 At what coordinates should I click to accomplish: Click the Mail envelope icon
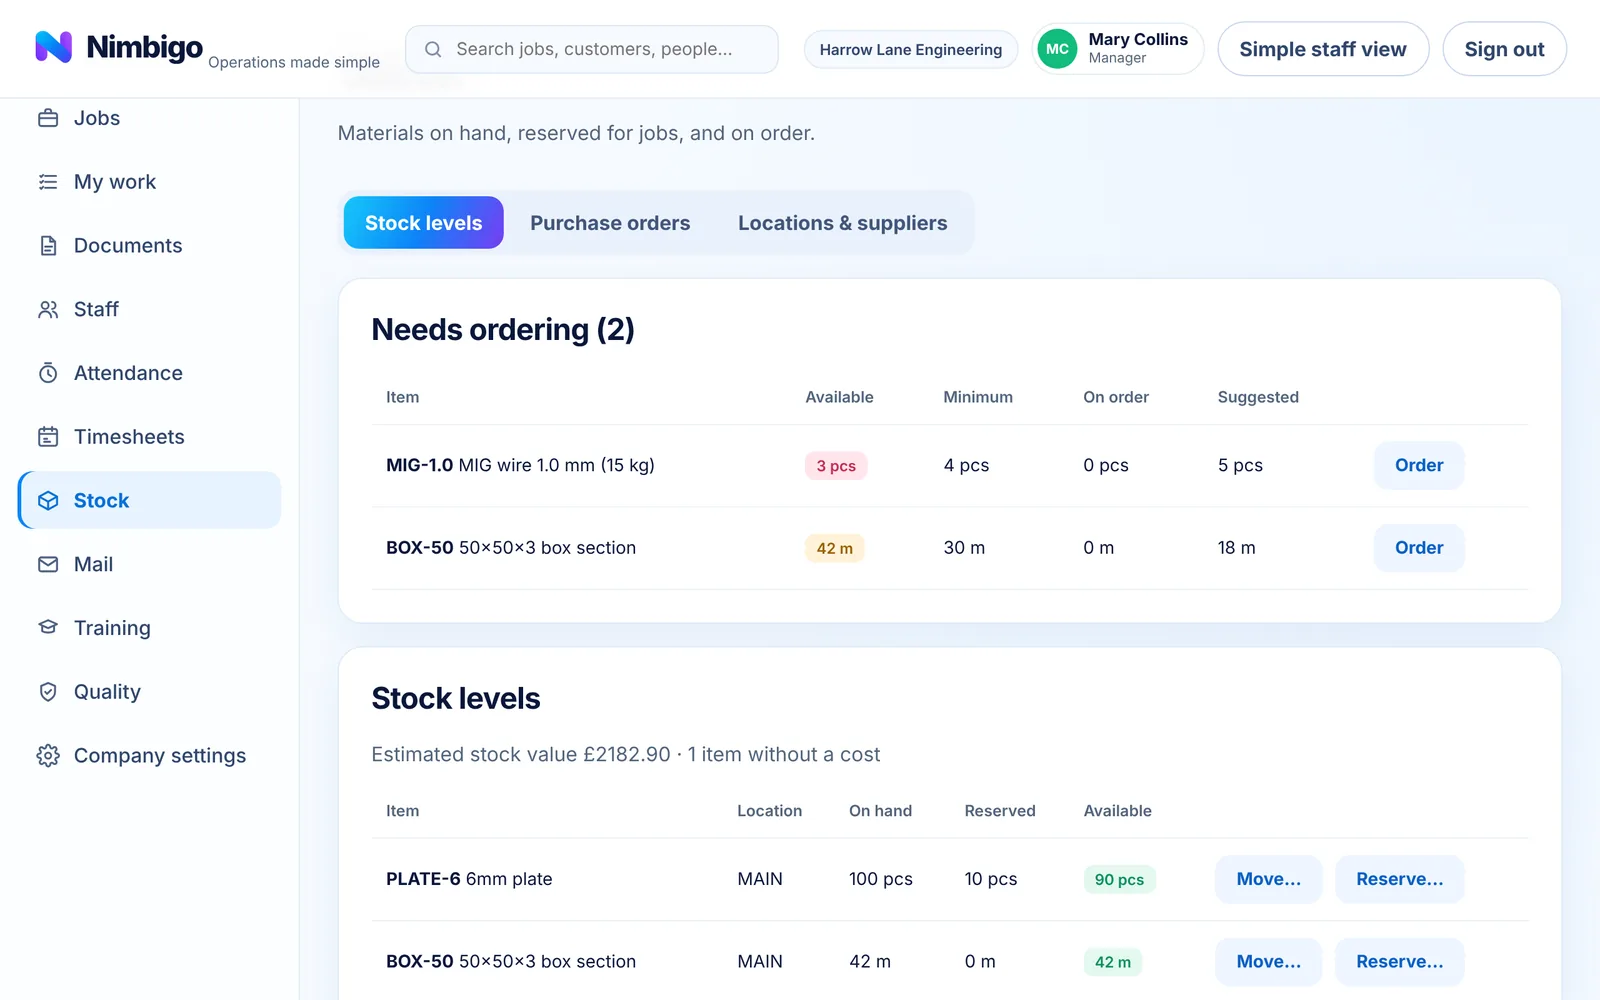(48, 564)
